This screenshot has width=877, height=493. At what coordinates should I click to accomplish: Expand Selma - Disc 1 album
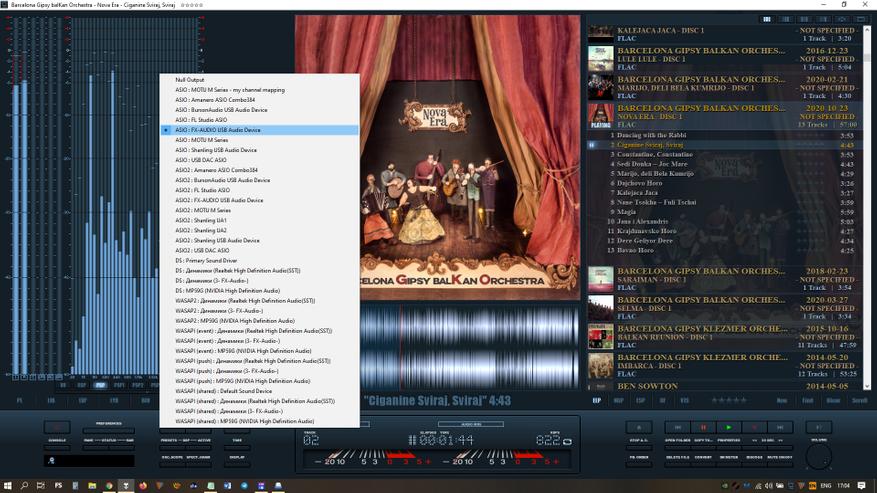(725, 308)
